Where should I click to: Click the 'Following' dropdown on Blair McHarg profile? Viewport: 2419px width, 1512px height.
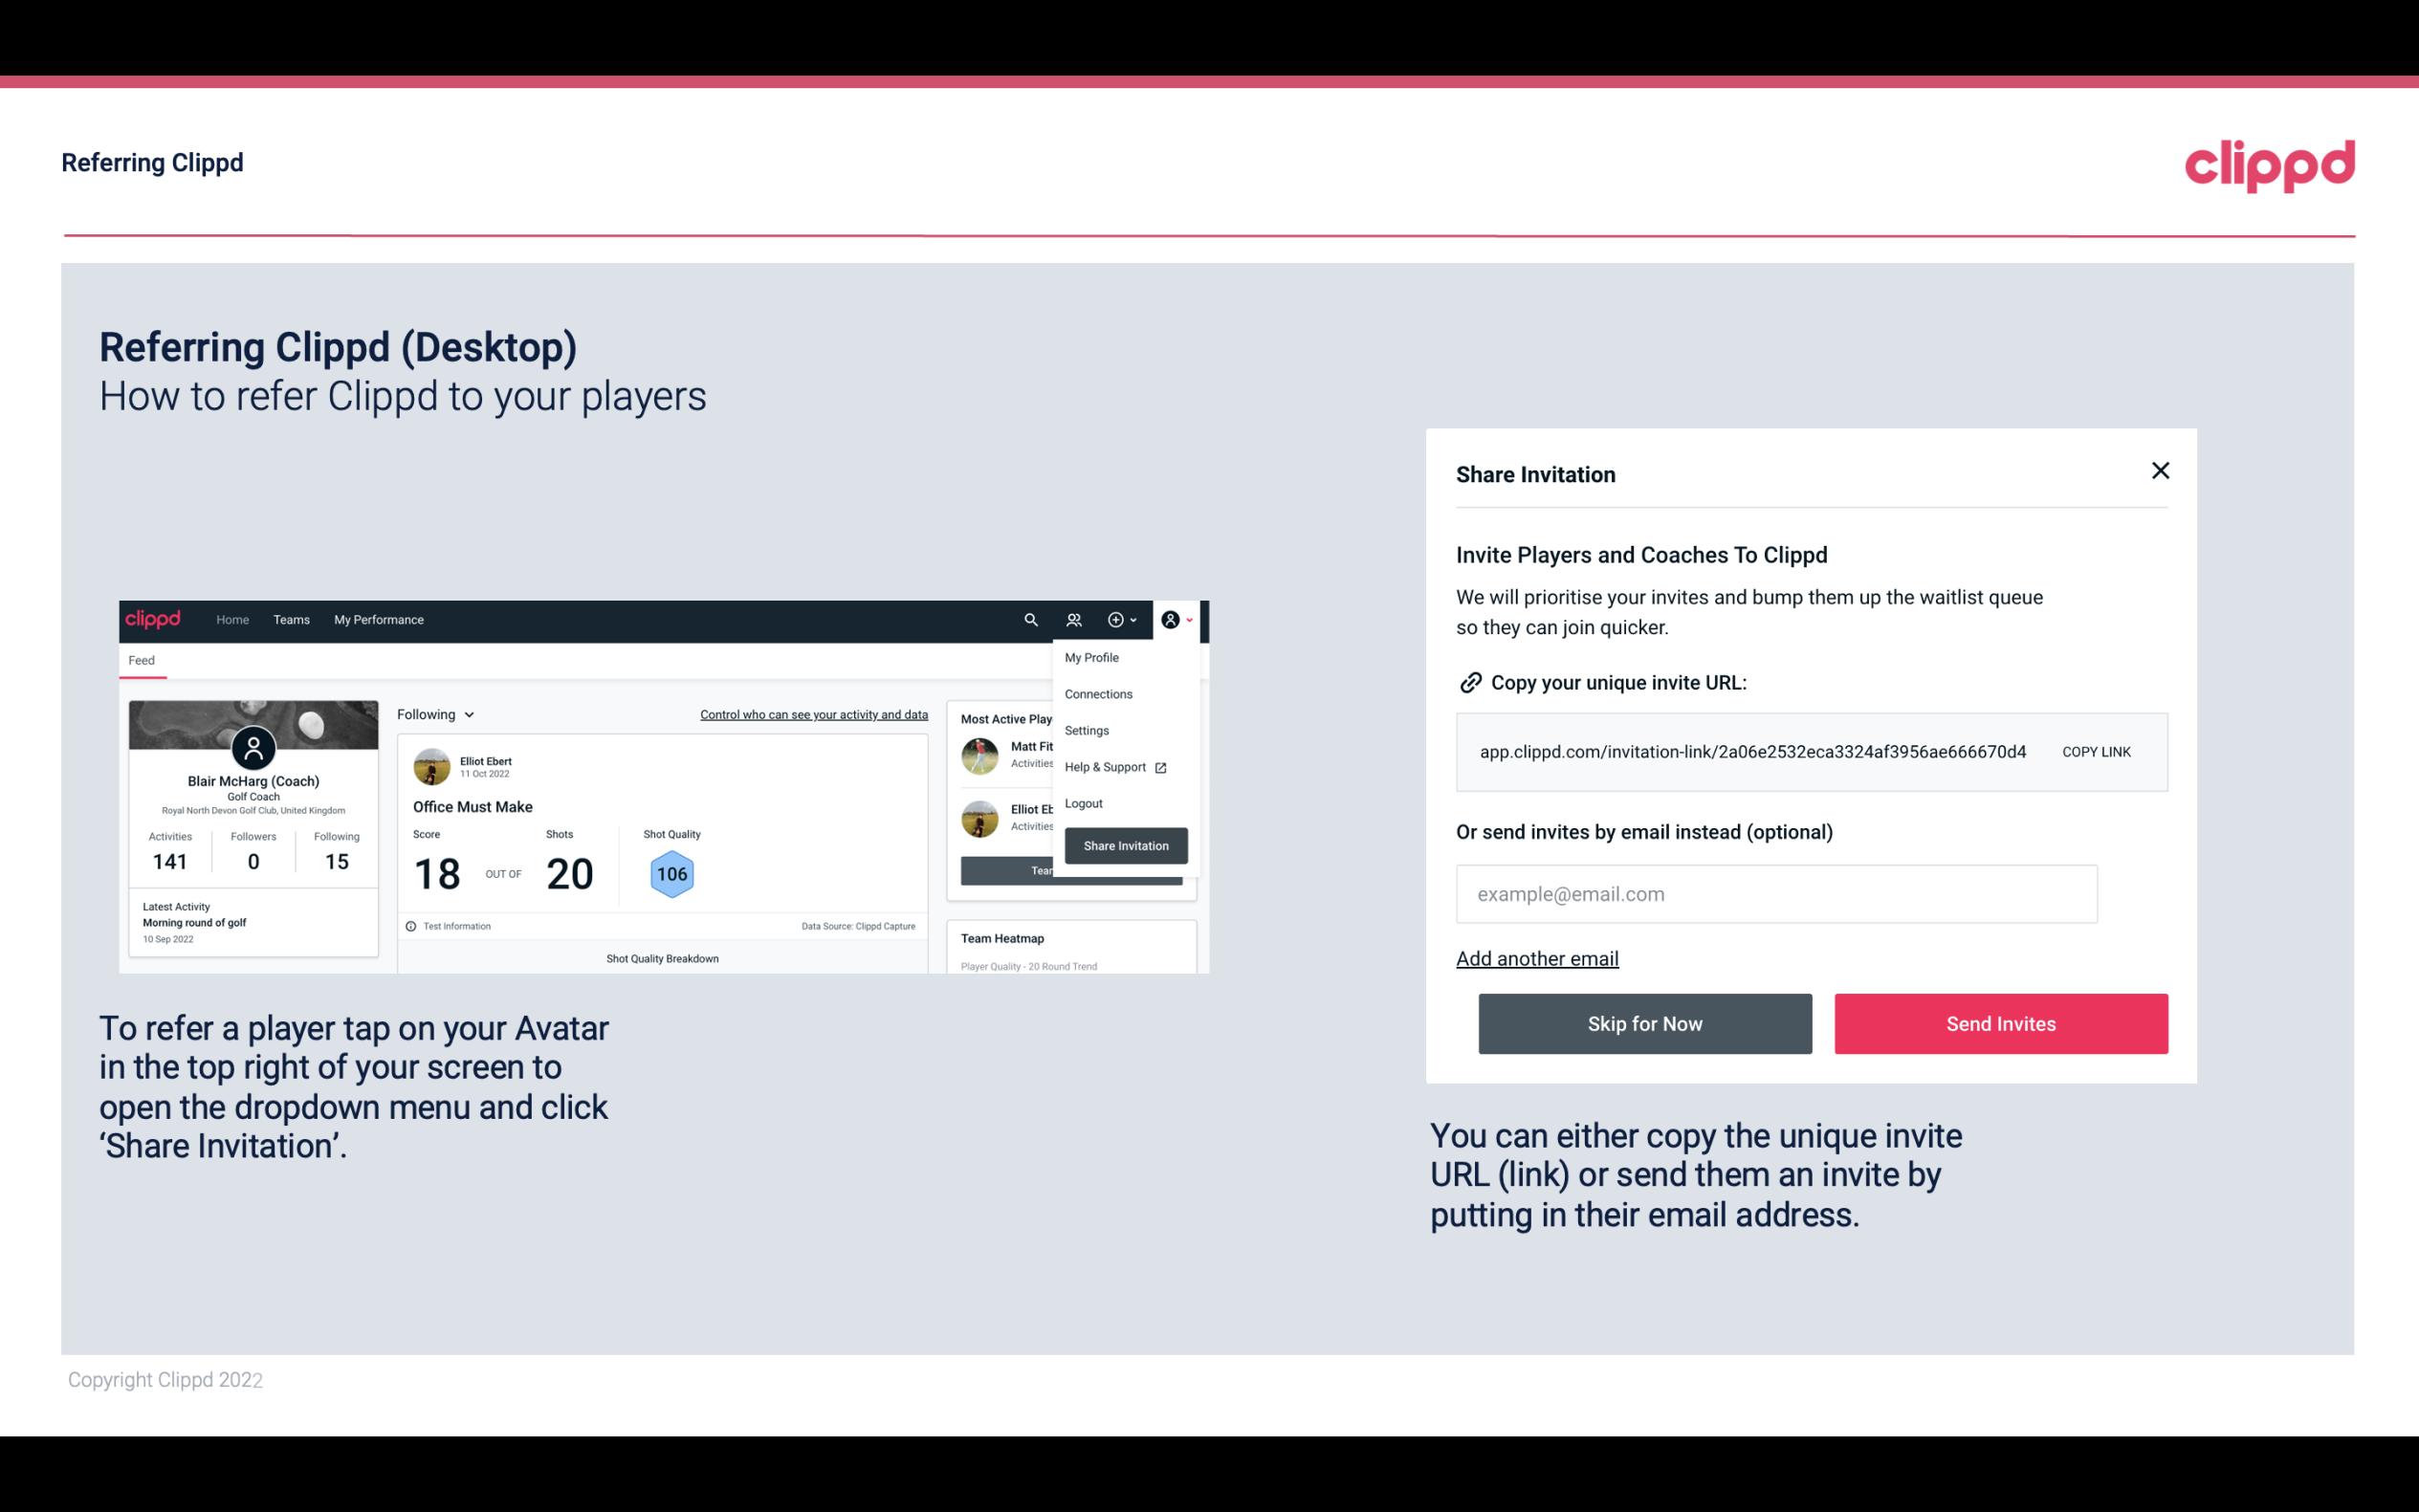point(433,712)
